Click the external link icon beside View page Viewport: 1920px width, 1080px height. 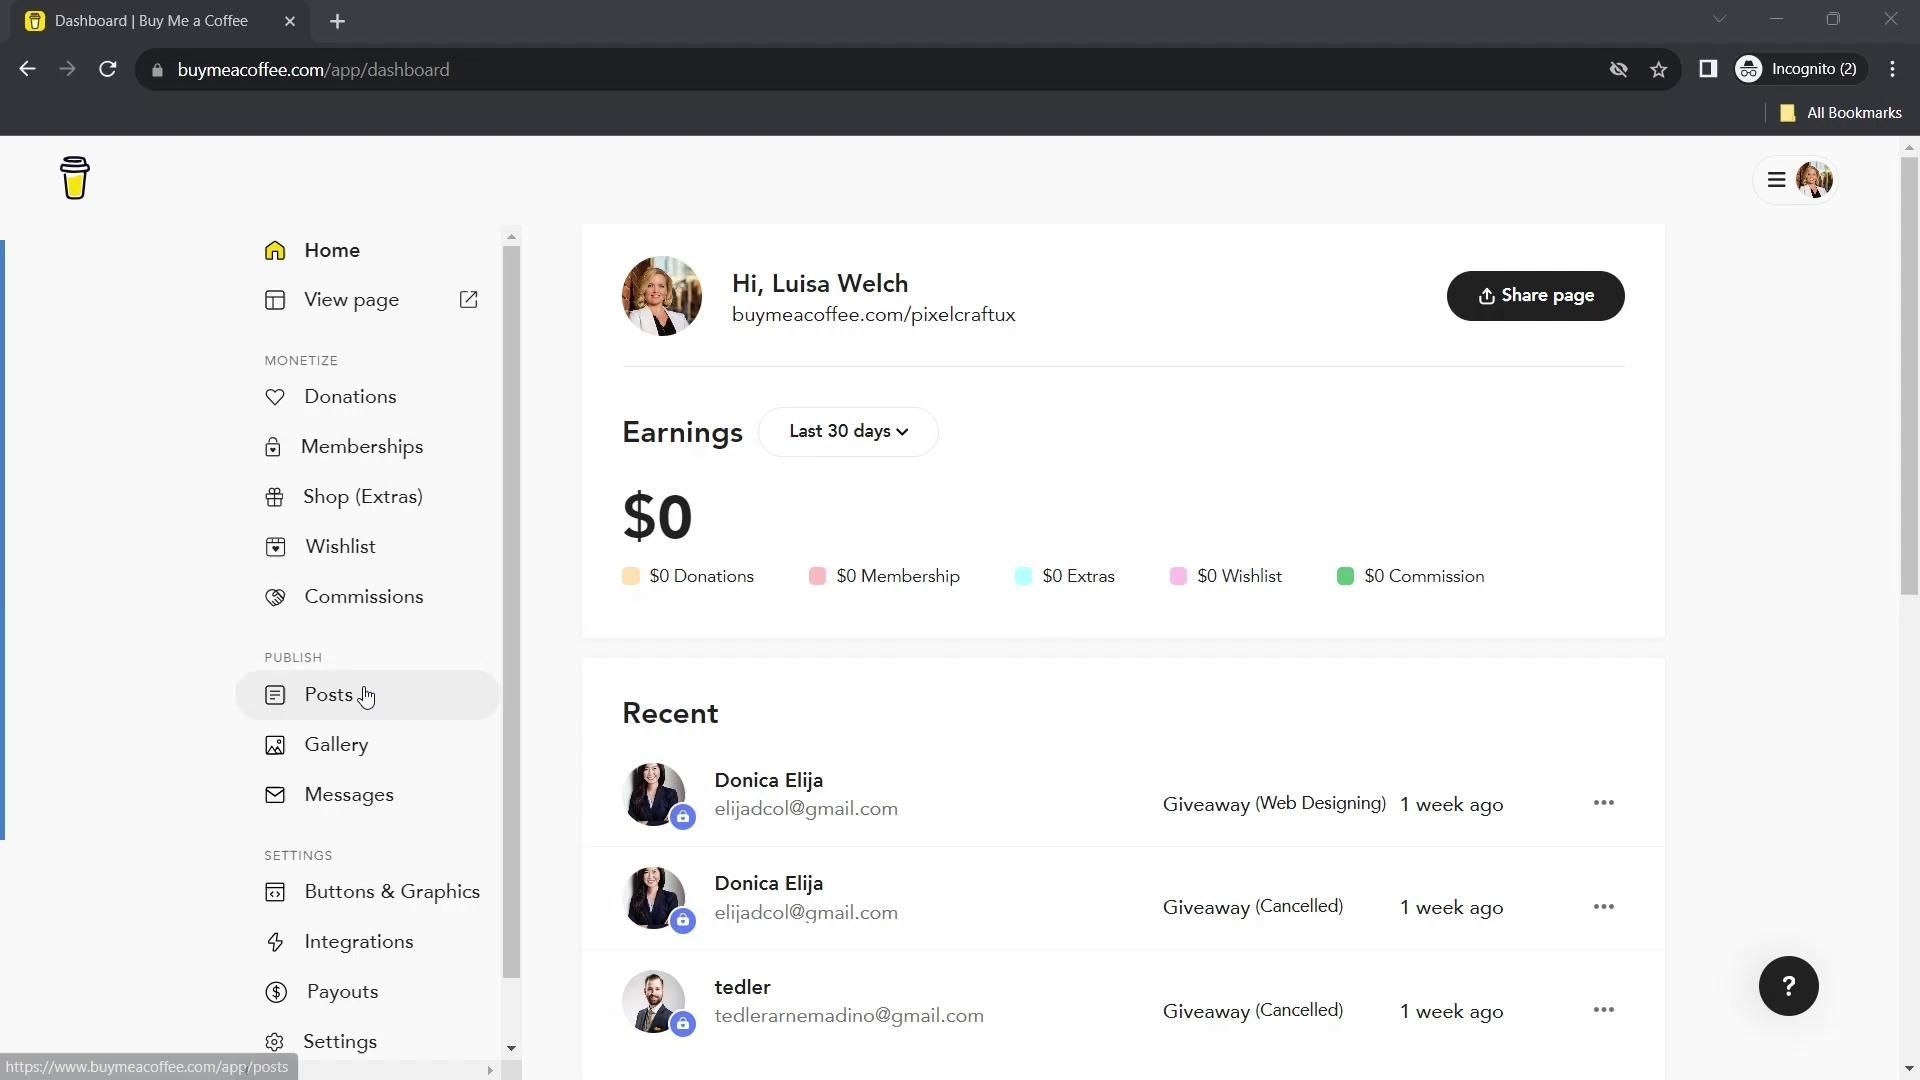point(468,300)
